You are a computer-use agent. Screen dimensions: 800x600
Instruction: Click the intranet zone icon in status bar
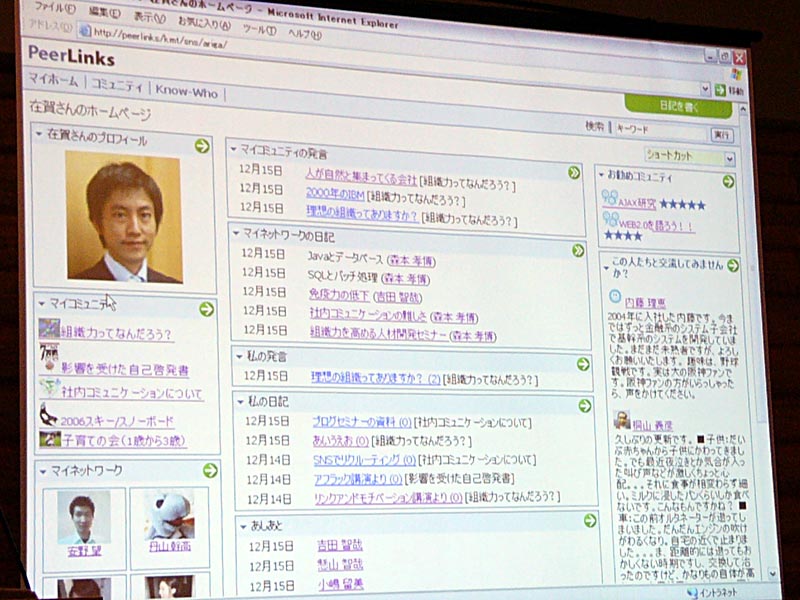click(x=692, y=592)
